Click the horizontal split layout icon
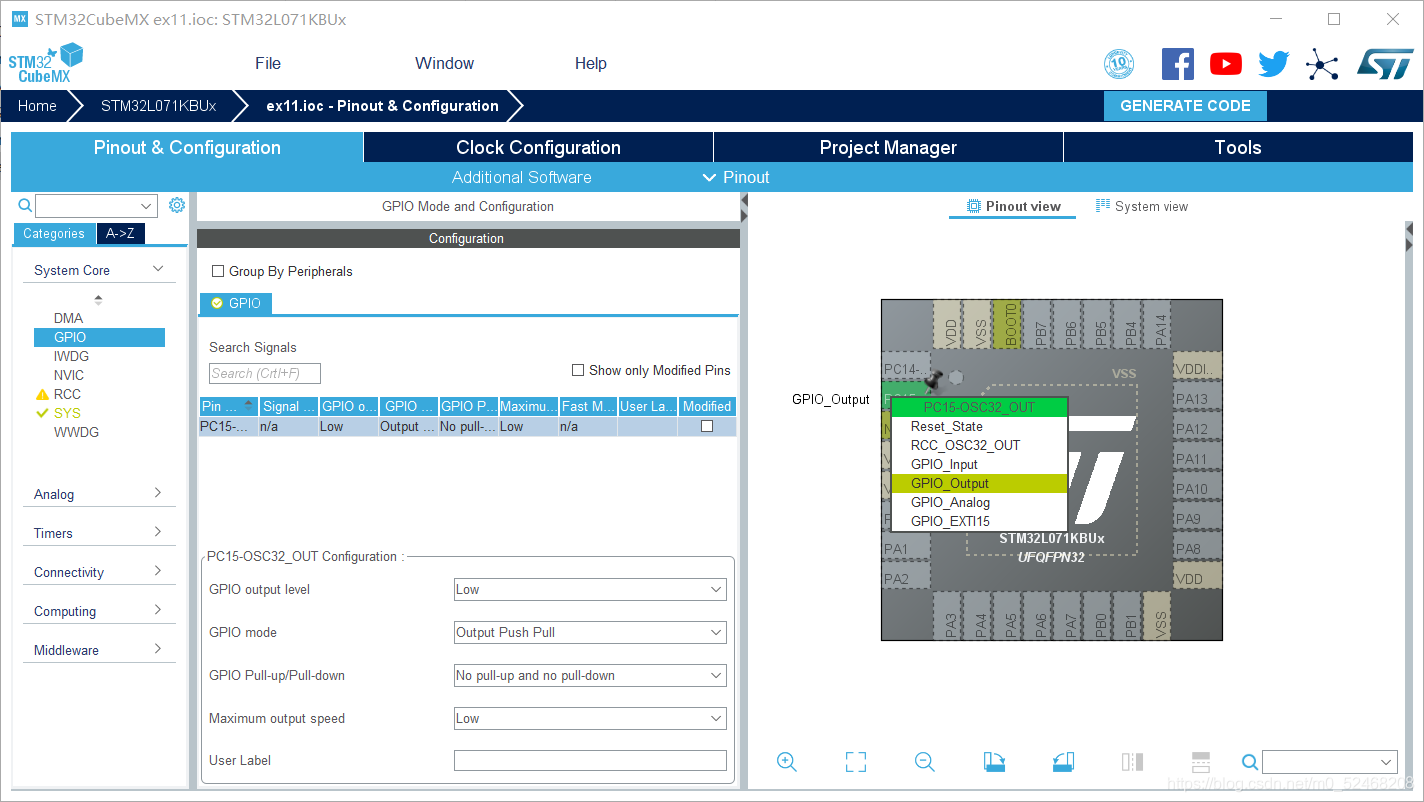1424x802 pixels. tap(1201, 762)
